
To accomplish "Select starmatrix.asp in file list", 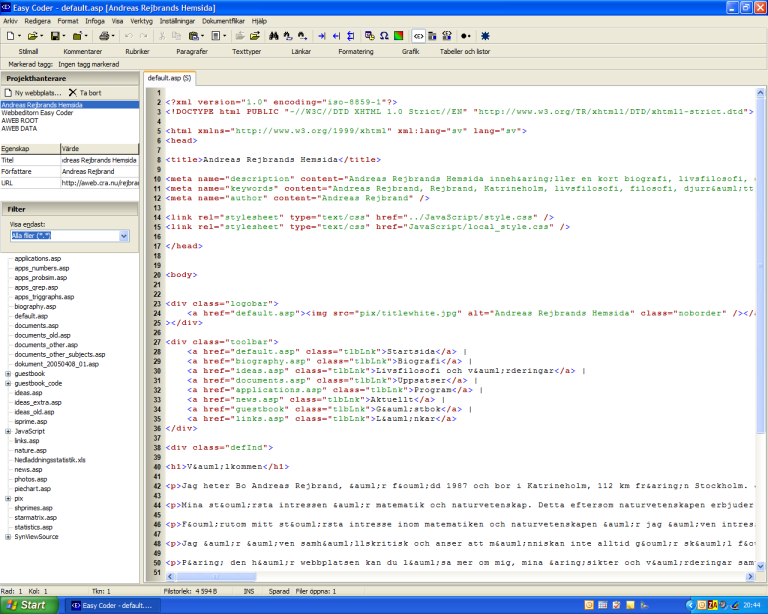I will click(x=36, y=518).
